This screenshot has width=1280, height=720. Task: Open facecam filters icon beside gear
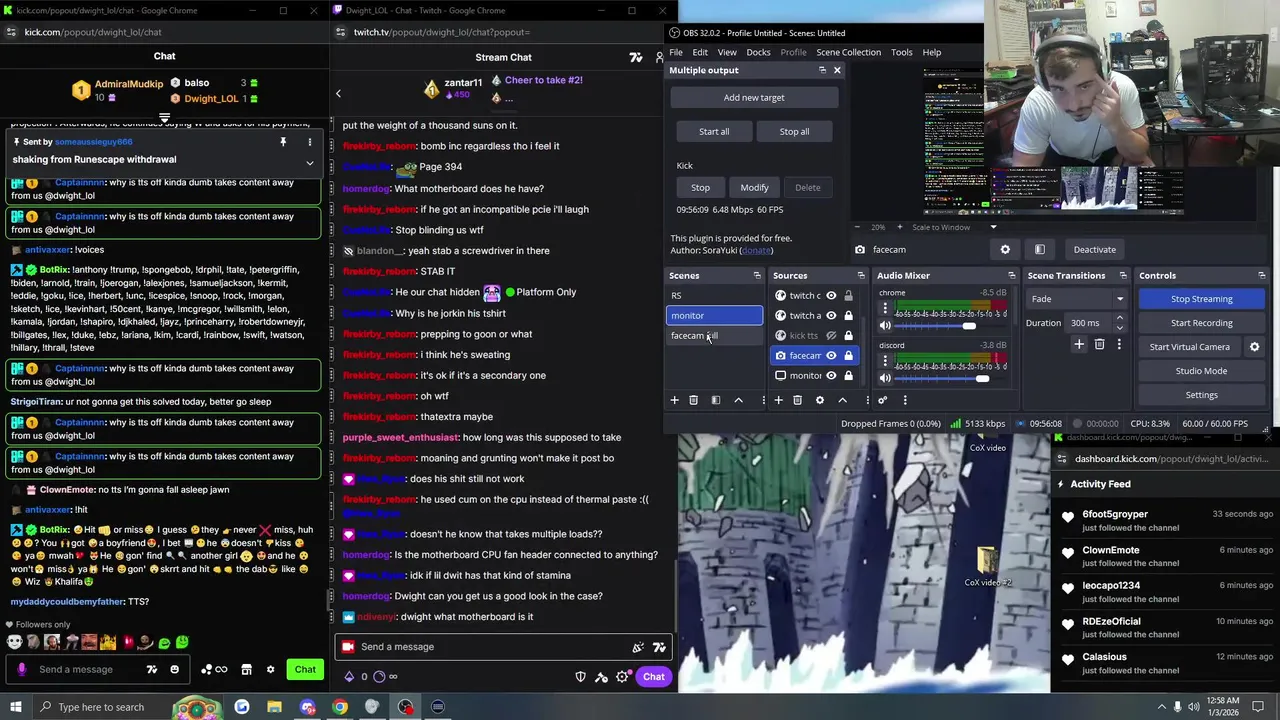pyautogui.click(x=1040, y=250)
